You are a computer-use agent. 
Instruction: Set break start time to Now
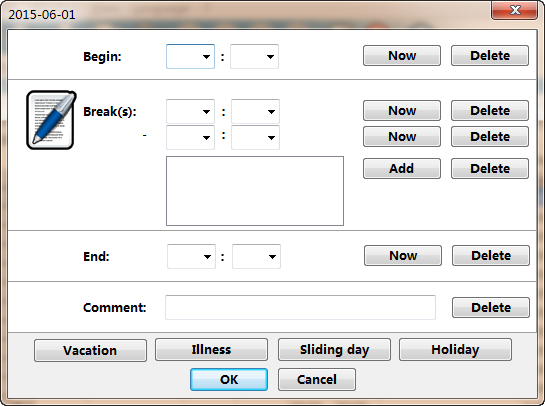click(x=402, y=111)
